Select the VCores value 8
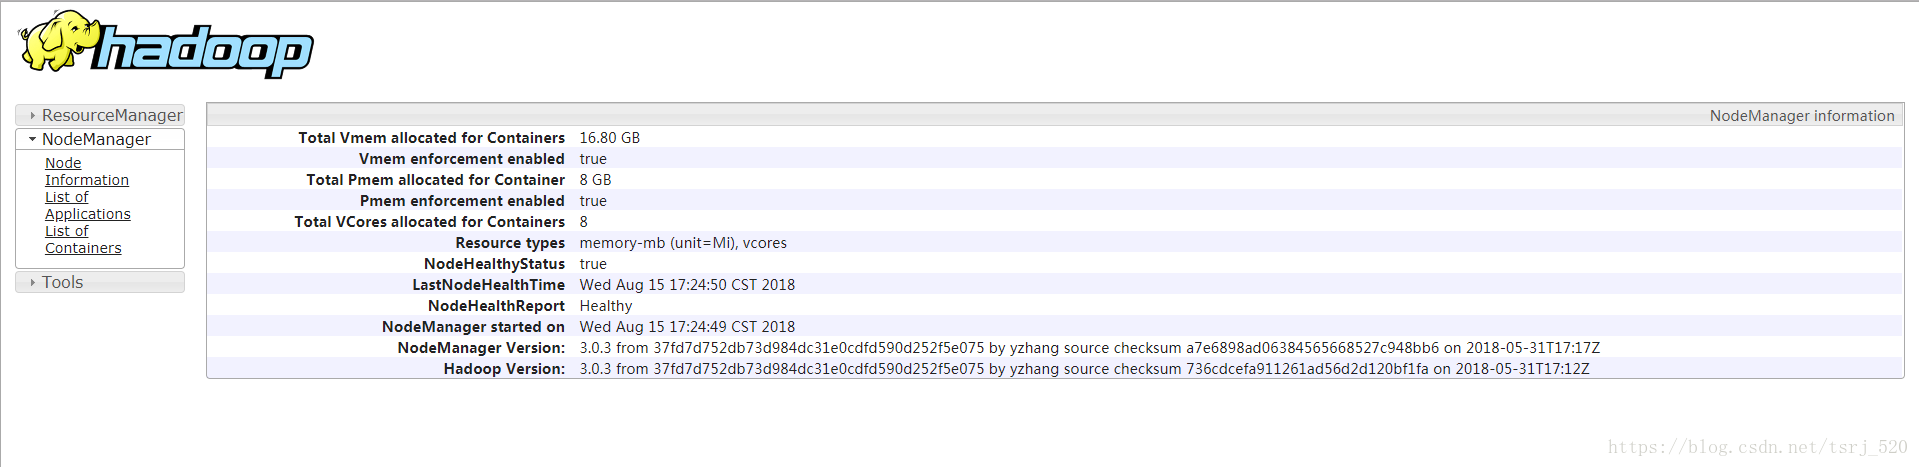This screenshot has height=467, width=1919. (x=584, y=222)
